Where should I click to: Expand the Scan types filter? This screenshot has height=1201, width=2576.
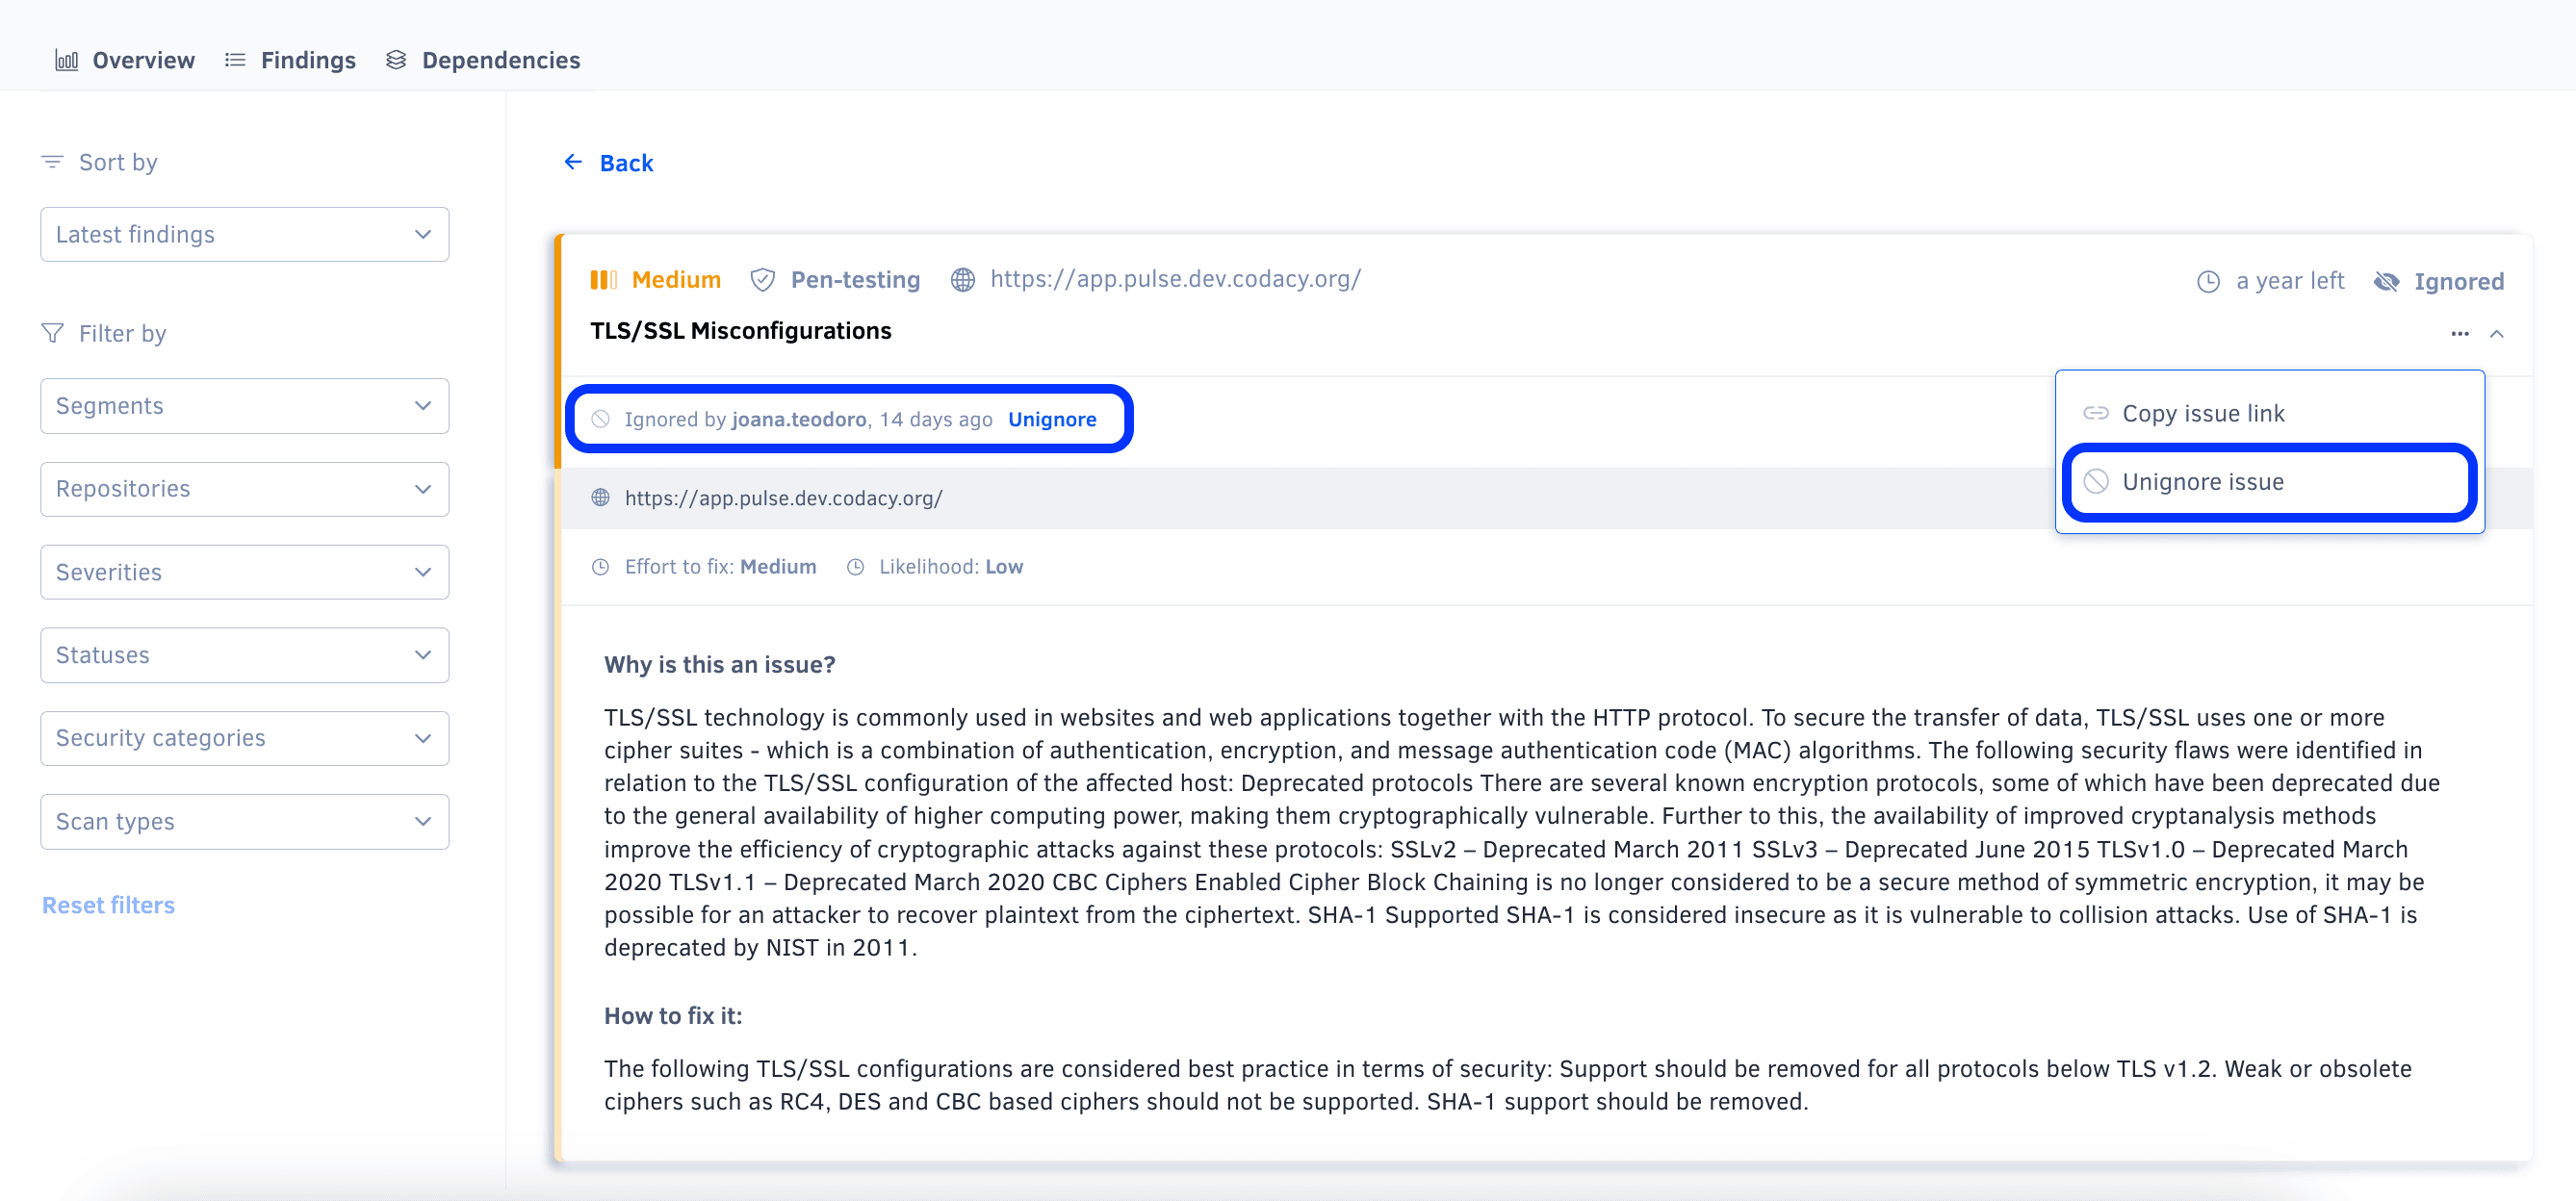pyautogui.click(x=244, y=822)
